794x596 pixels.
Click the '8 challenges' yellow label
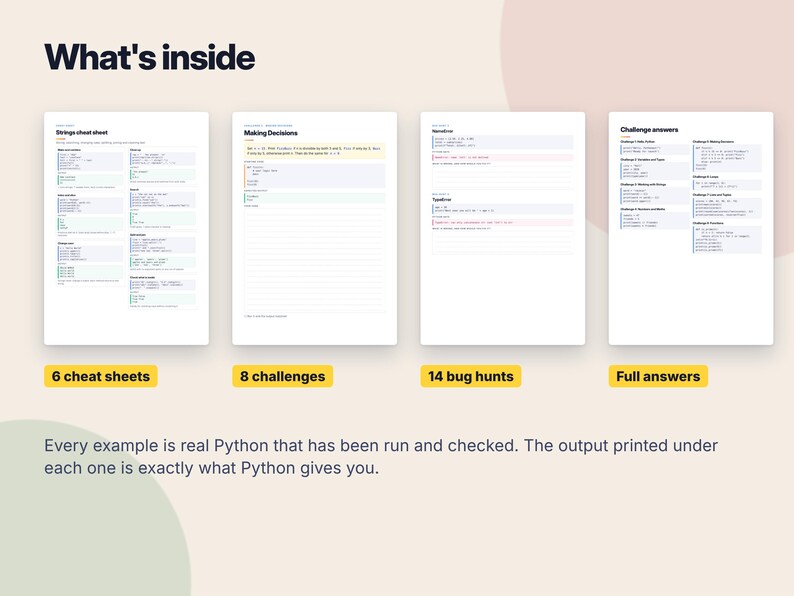pyautogui.click(x=283, y=376)
